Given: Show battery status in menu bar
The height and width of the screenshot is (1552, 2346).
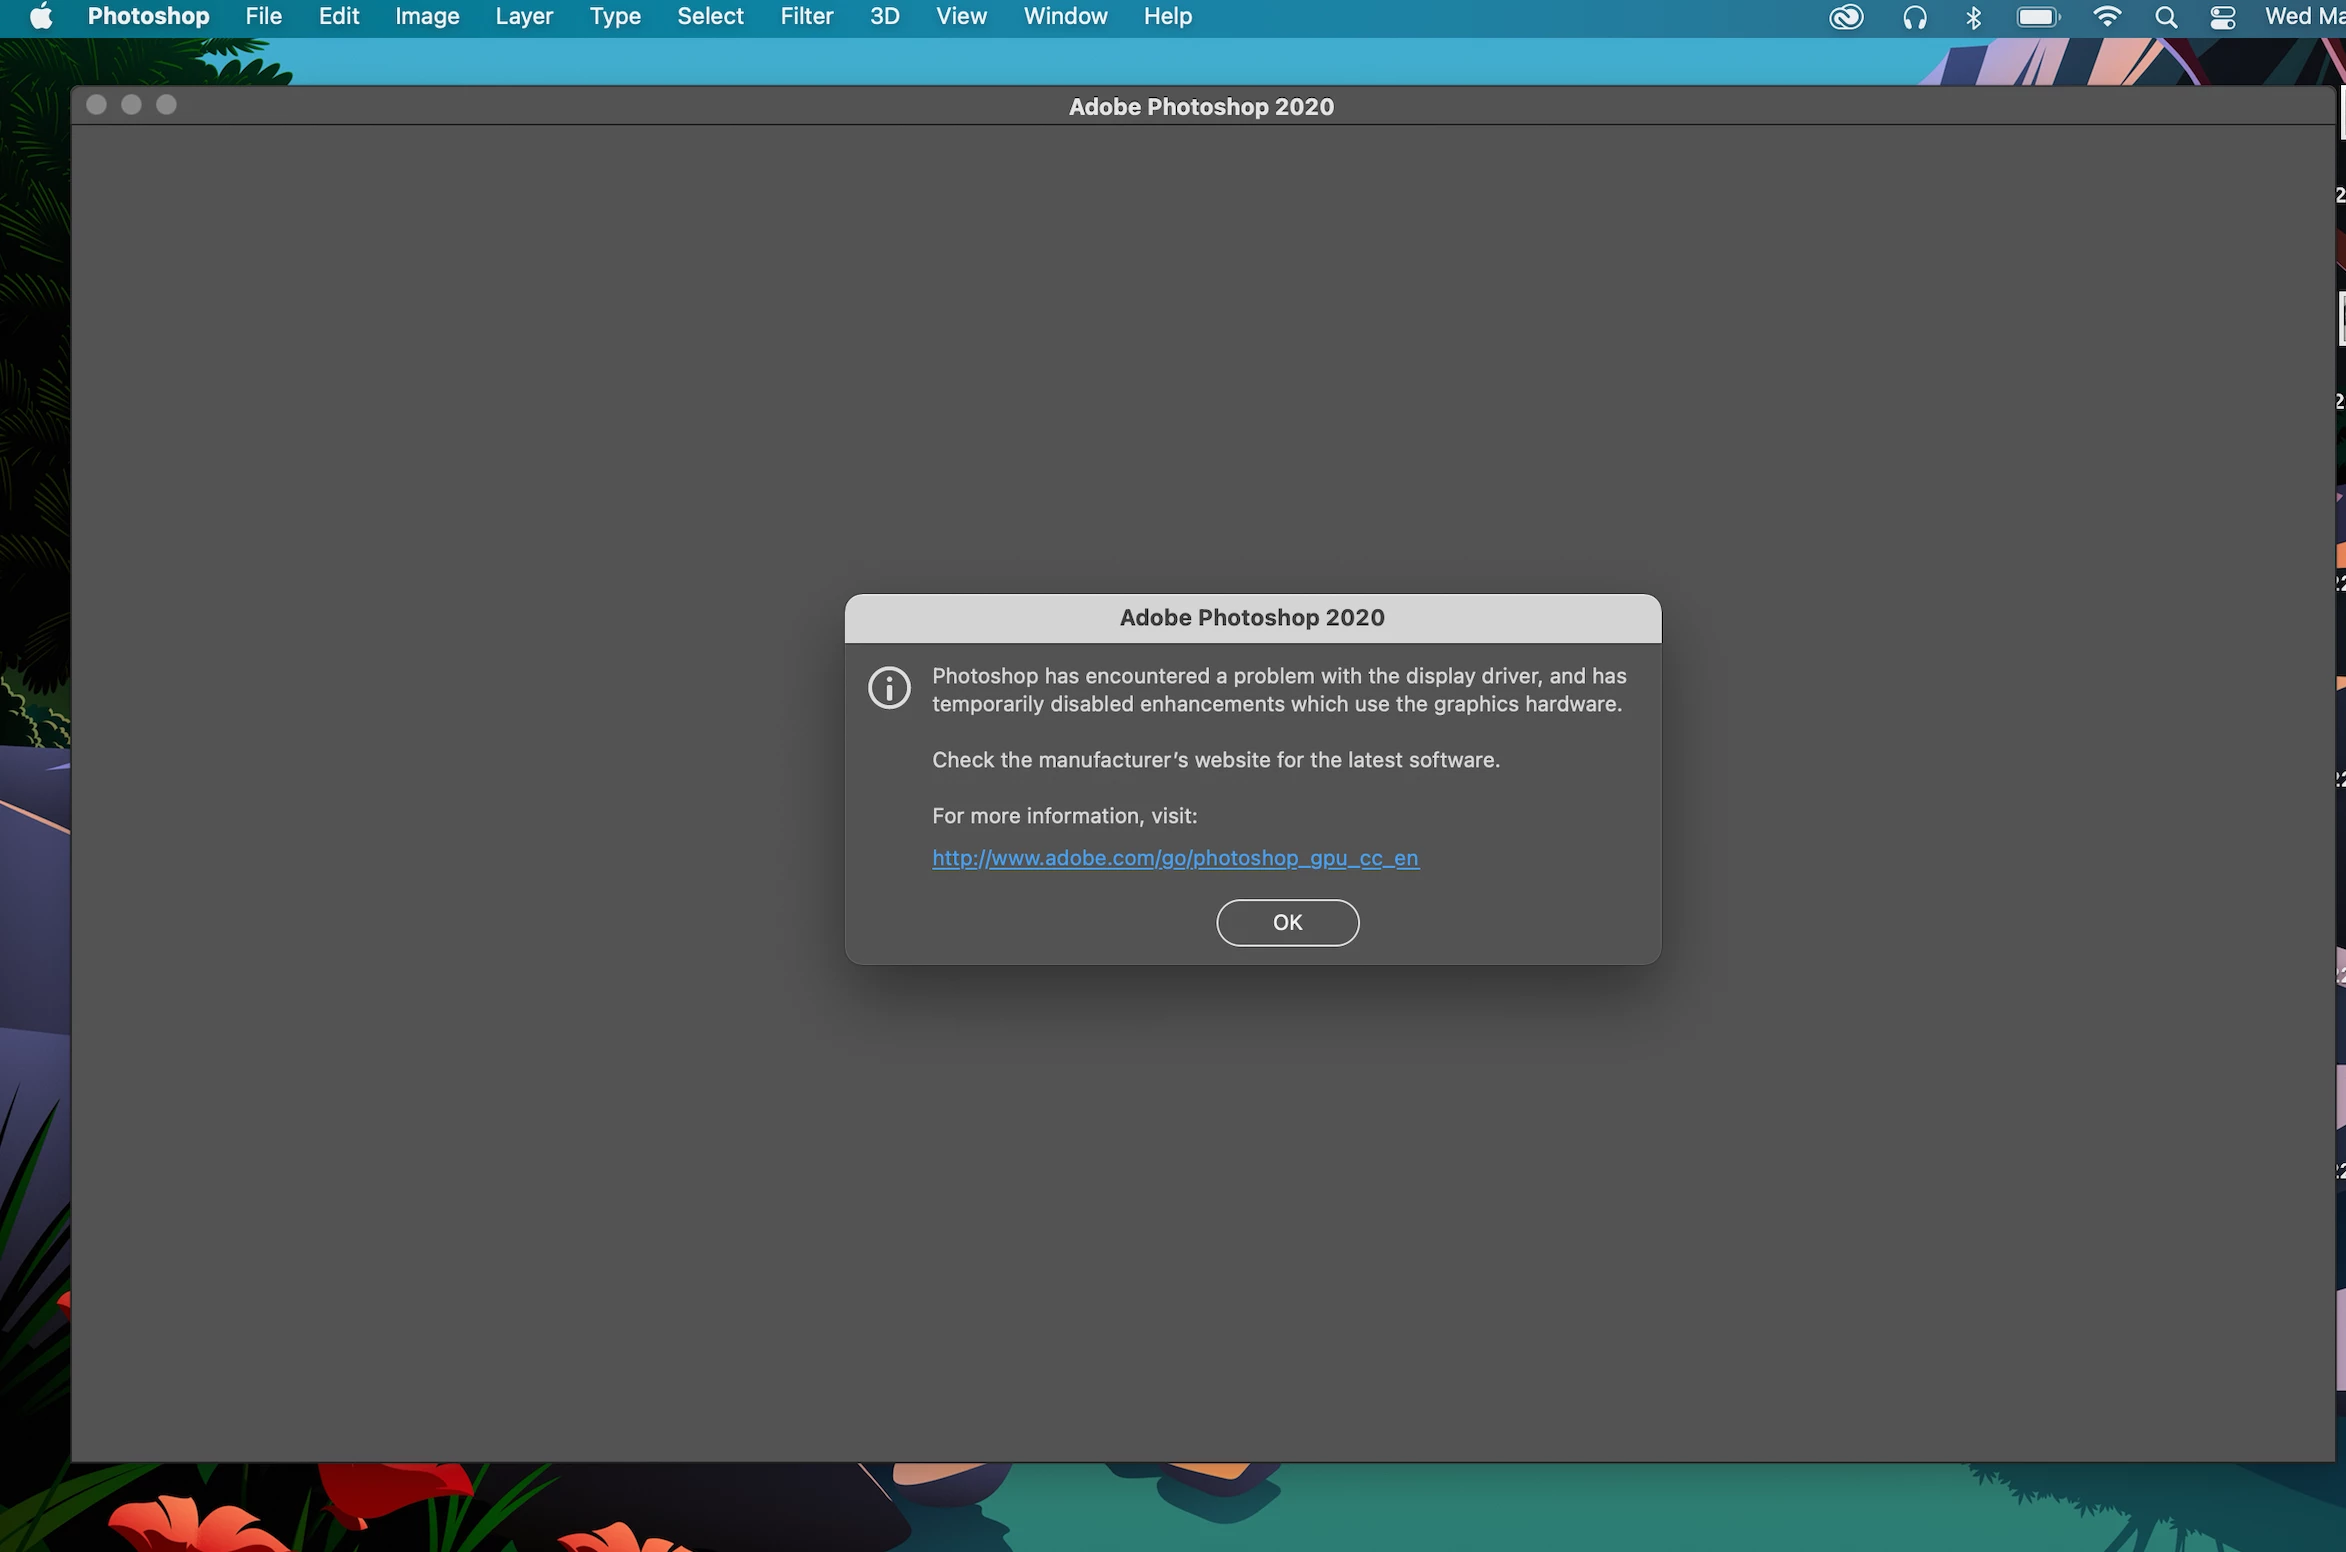Looking at the screenshot, I should [2037, 17].
